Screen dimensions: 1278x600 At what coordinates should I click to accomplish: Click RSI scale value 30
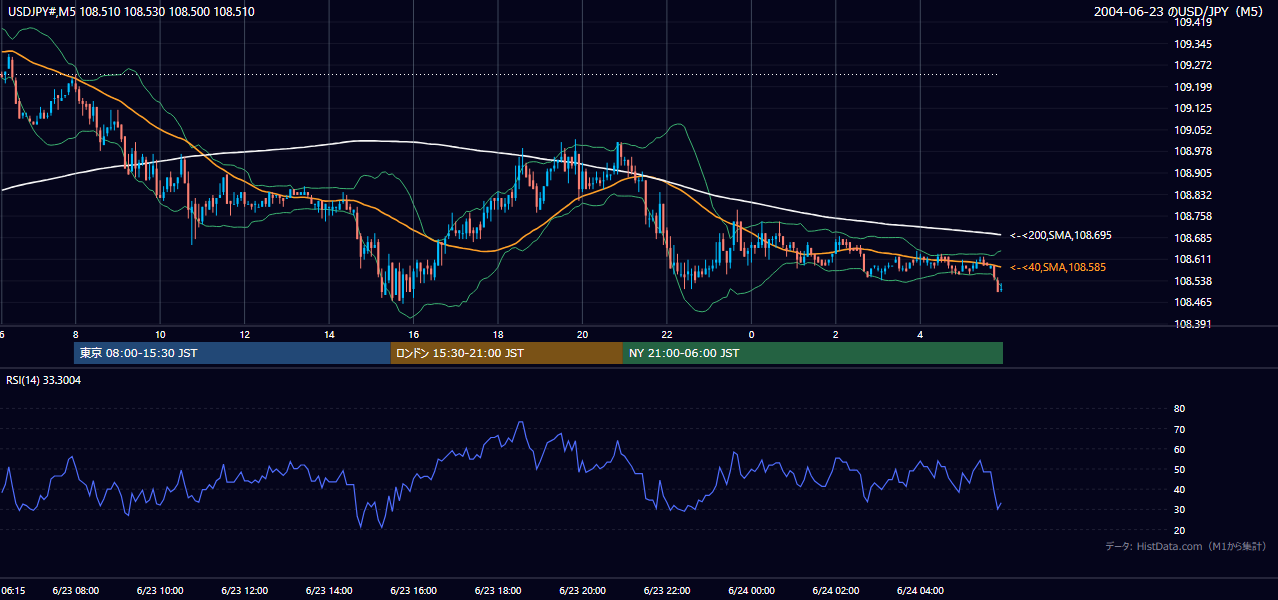click(x=1179, y=510)
